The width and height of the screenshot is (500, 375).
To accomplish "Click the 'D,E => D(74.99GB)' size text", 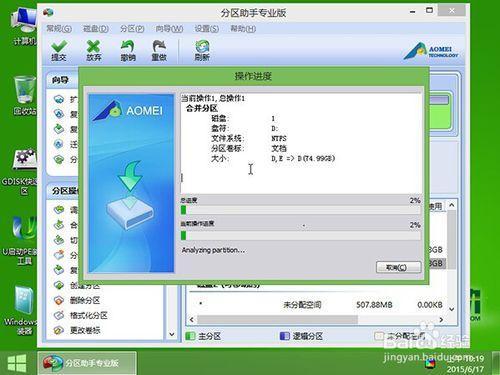I will click(303, 158).
